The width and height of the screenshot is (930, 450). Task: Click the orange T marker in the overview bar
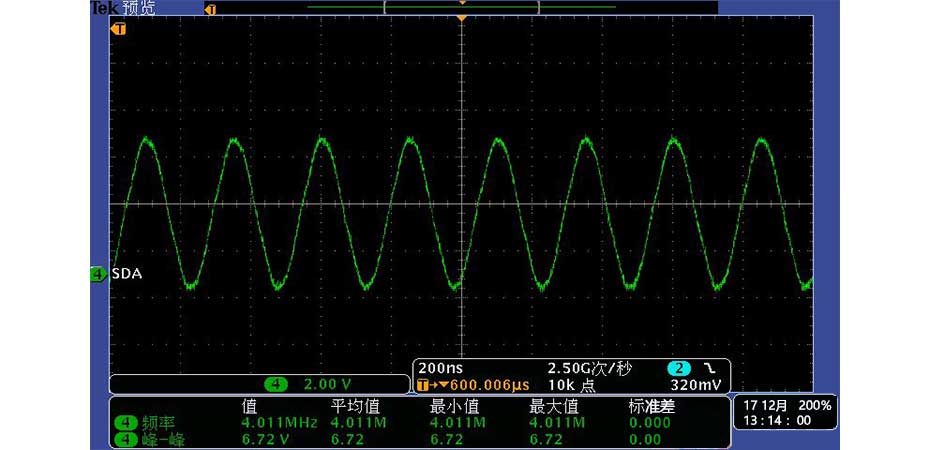[210, 9]
